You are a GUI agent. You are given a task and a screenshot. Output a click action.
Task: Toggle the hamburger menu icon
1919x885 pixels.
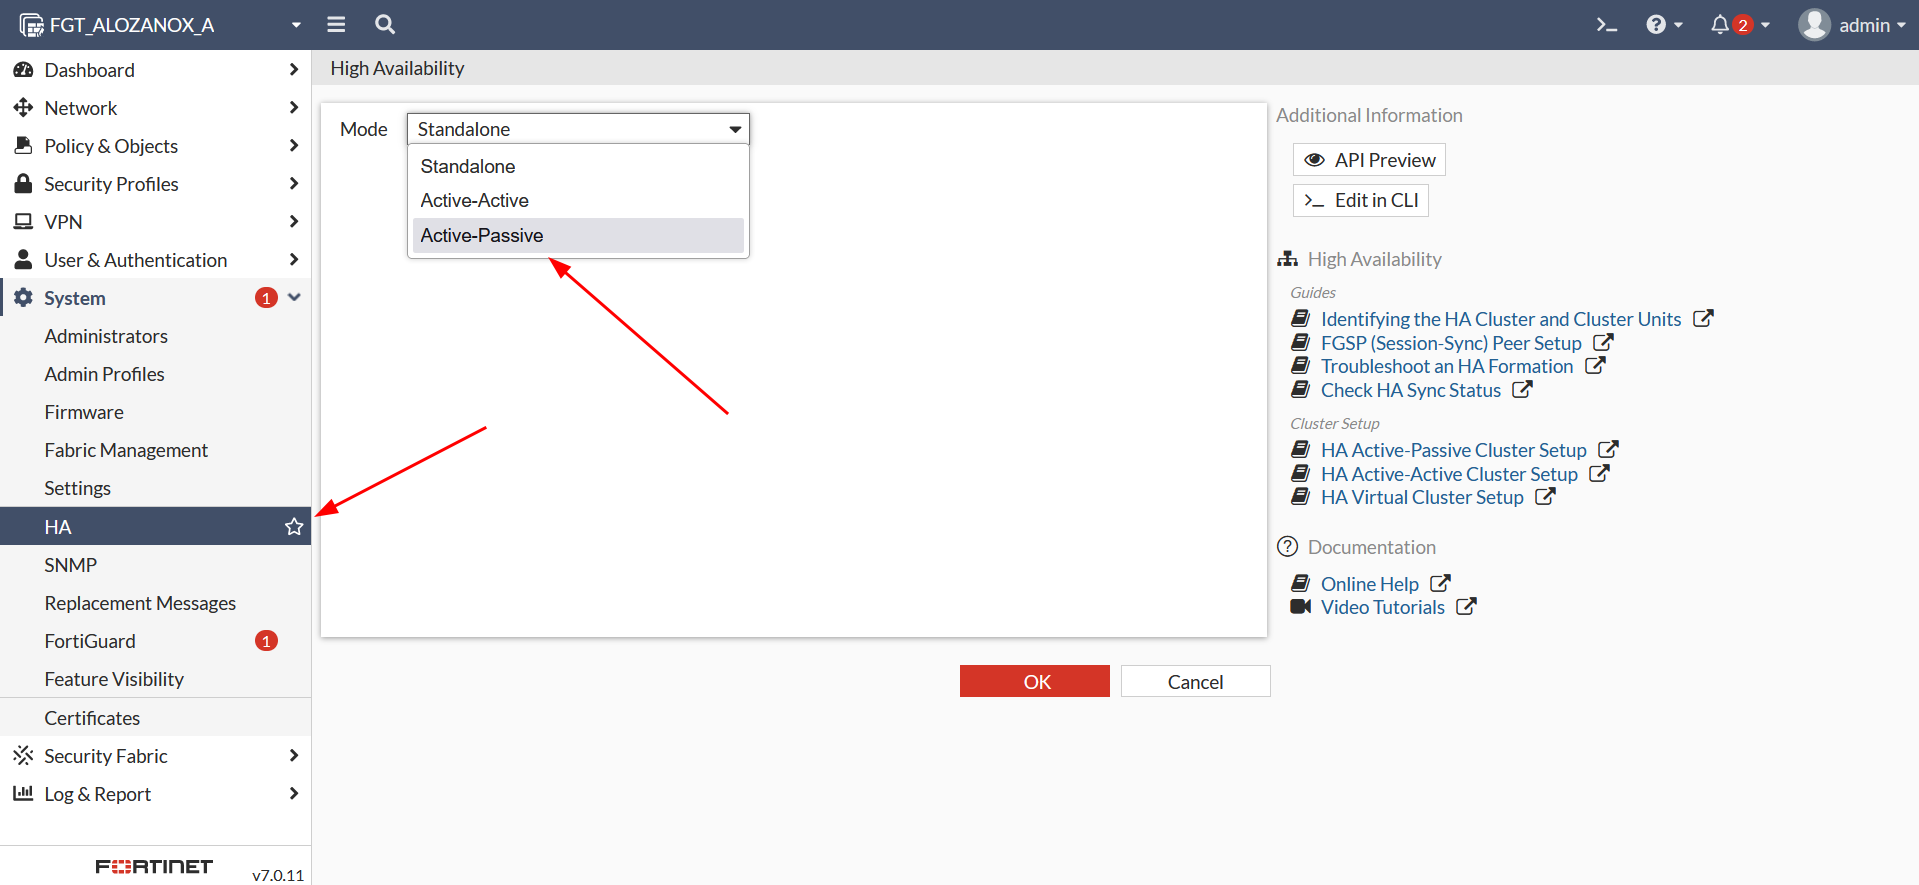[336, 25]
